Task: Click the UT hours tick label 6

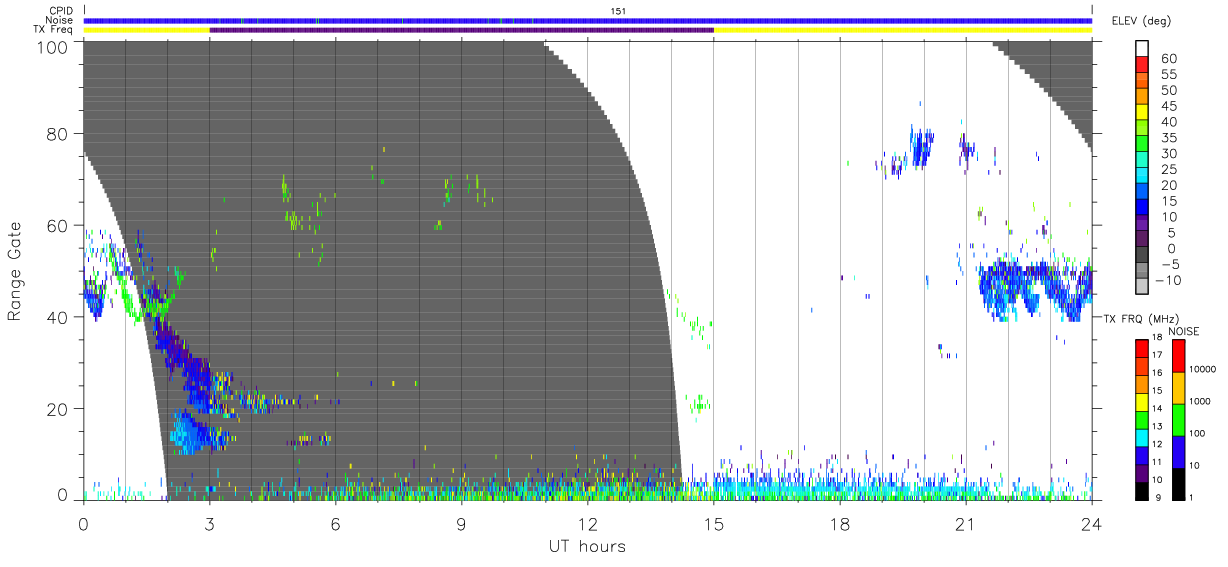Action: click(x=336, y=524)
